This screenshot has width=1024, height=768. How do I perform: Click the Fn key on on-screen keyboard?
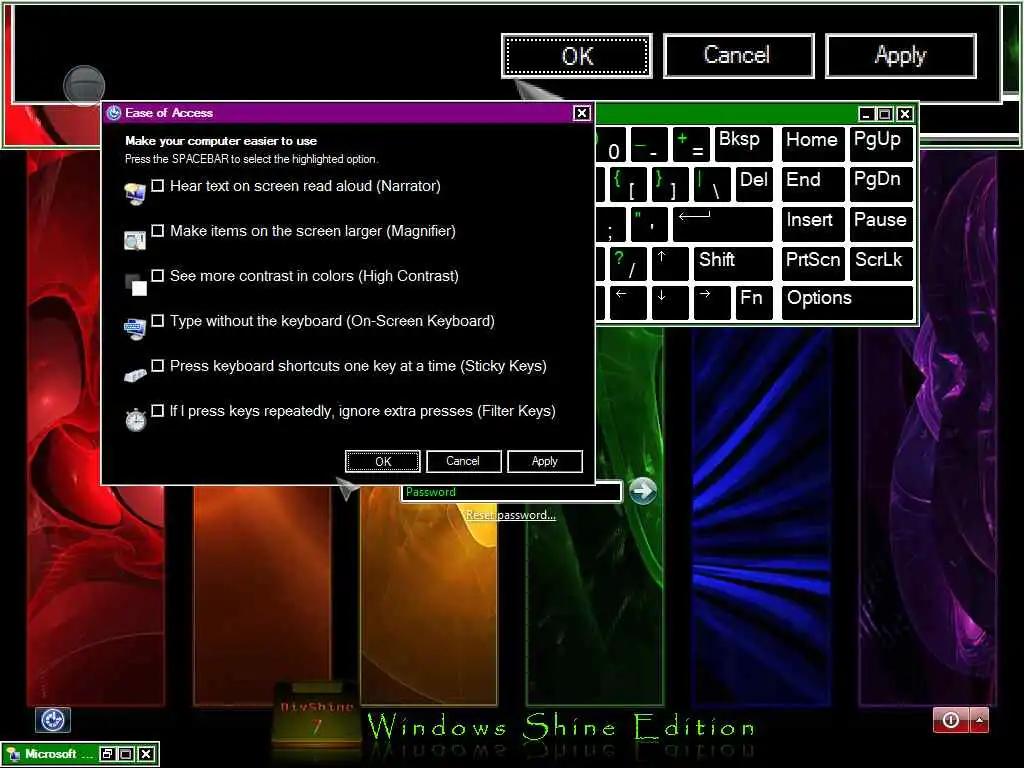754,303
